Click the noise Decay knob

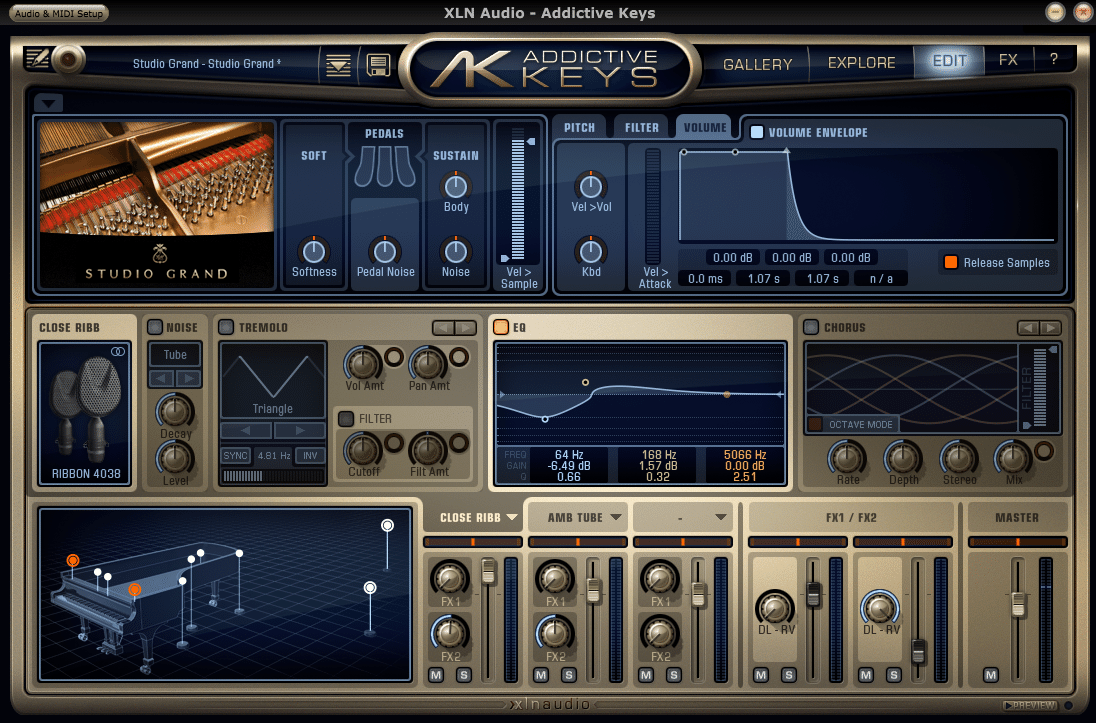click(175, 410)
